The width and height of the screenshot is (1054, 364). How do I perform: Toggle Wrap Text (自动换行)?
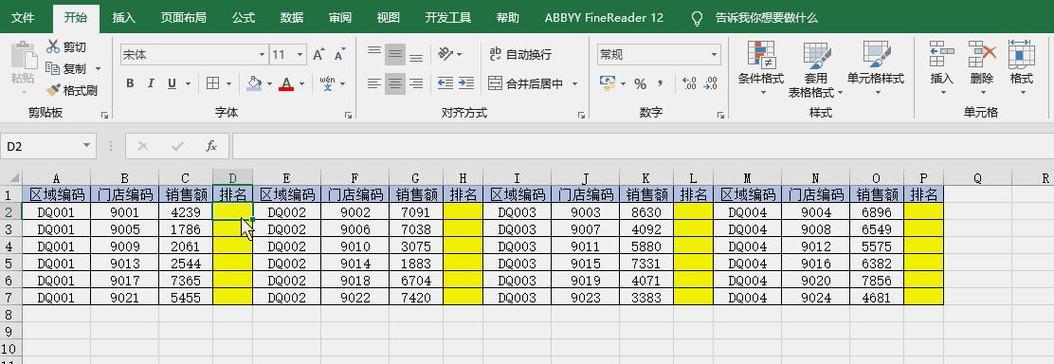[x=520, y=54]
